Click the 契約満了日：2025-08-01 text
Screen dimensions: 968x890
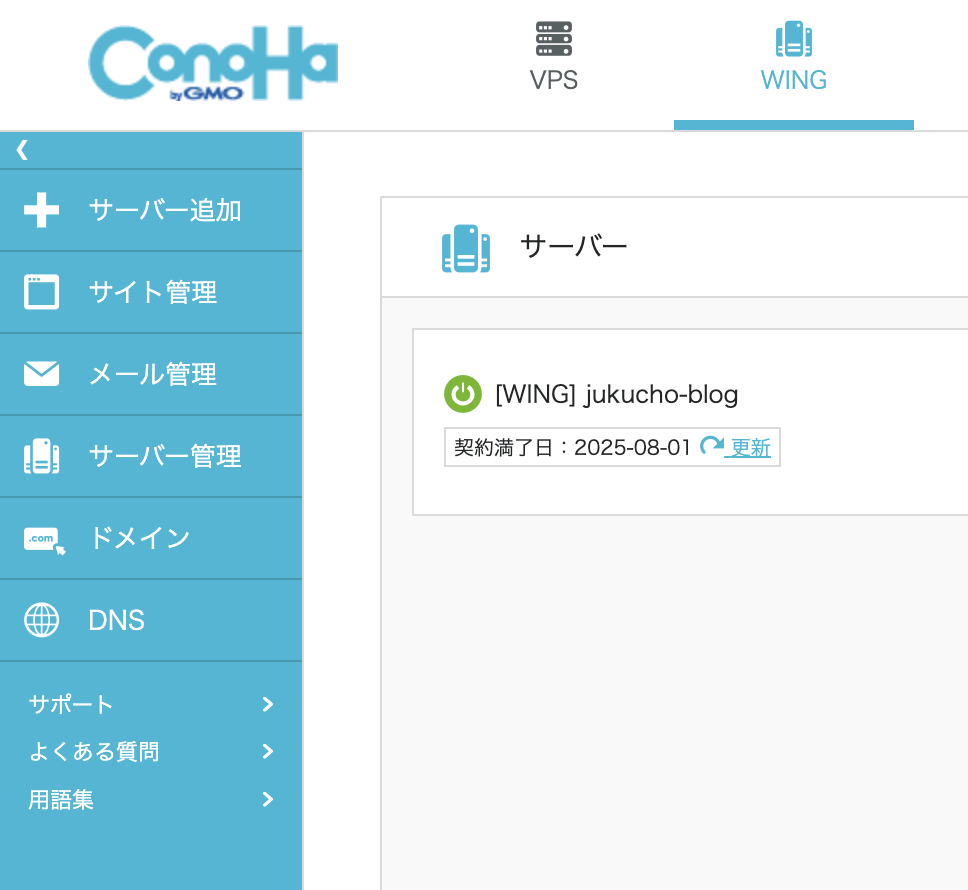(572, 447)
